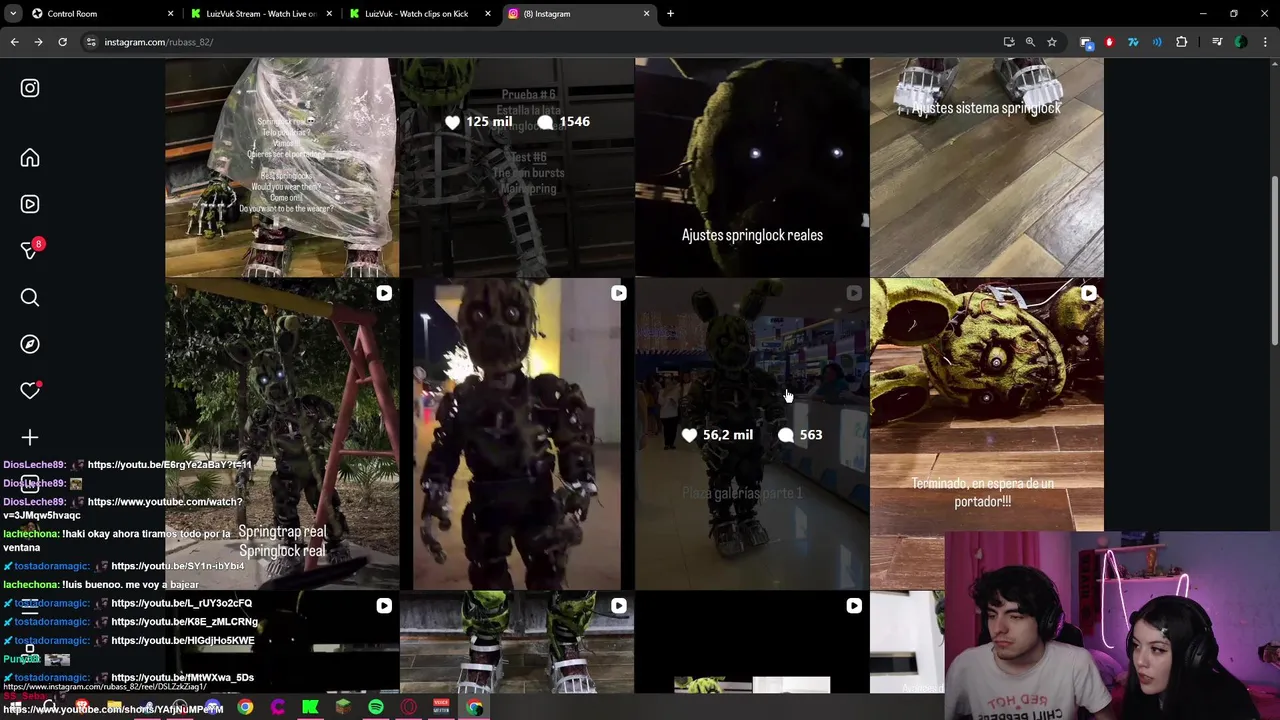This screenshot has width=1280, height=720.
Task: Click blue sound-waves extension icon
Action: 1157,42
